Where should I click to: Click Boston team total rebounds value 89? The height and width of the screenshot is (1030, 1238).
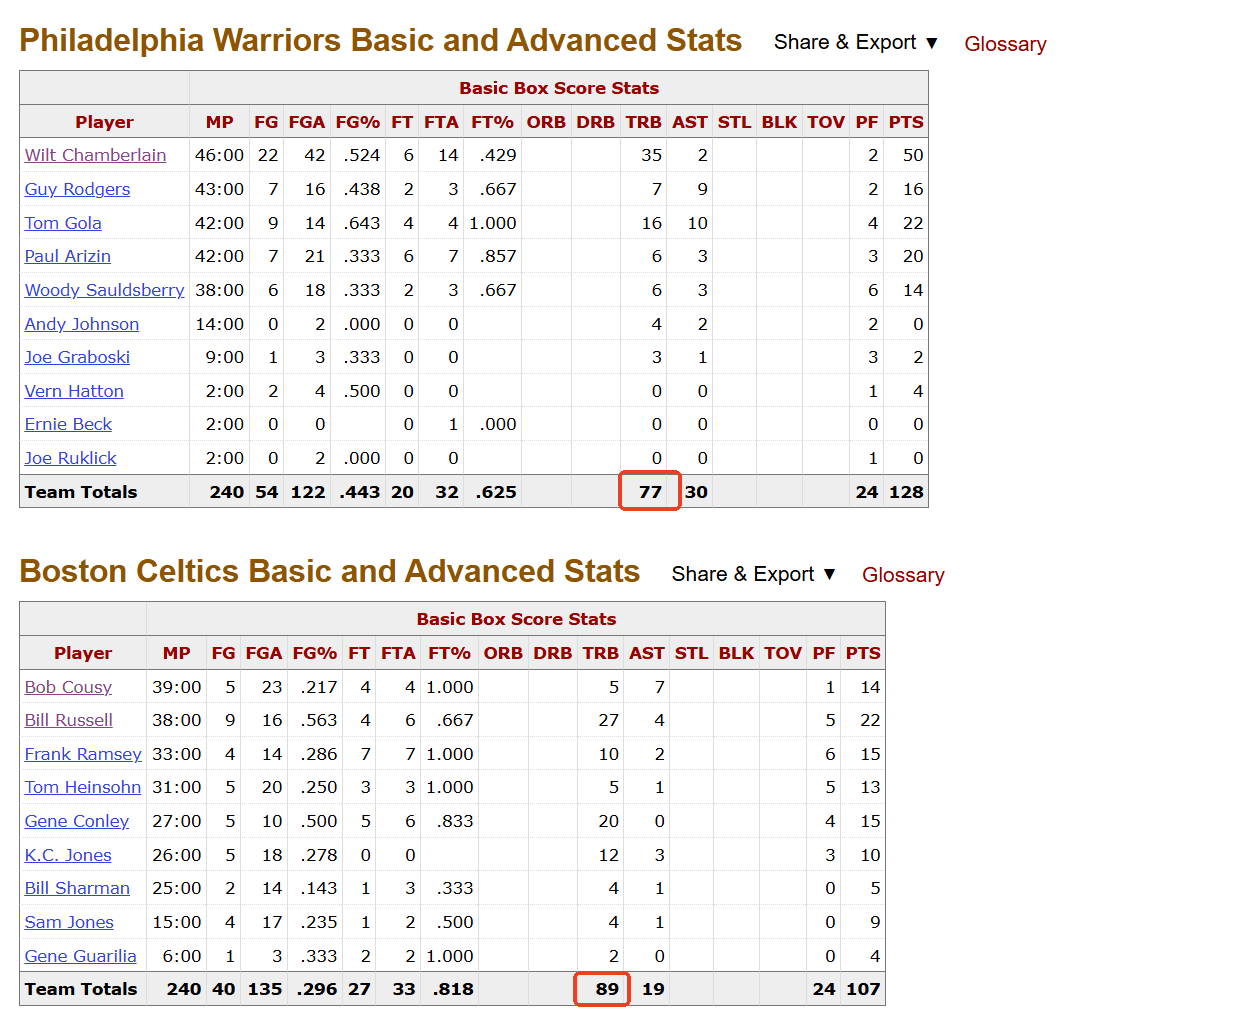point(606,989)
